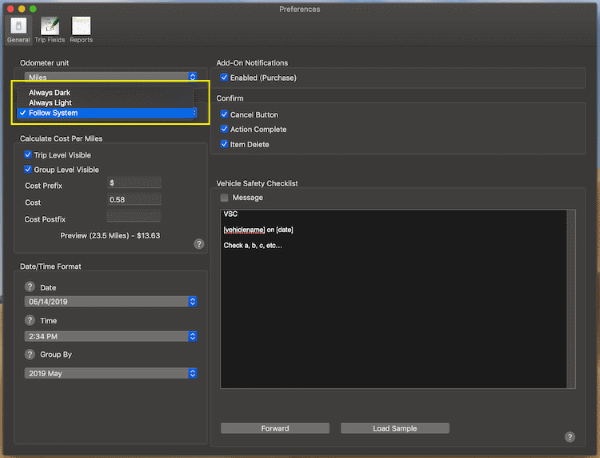Enable the Message checkbox
Image resolution: width=600 pixels, height=458 pixels.
pyautogui.click(x=225, y=198)
